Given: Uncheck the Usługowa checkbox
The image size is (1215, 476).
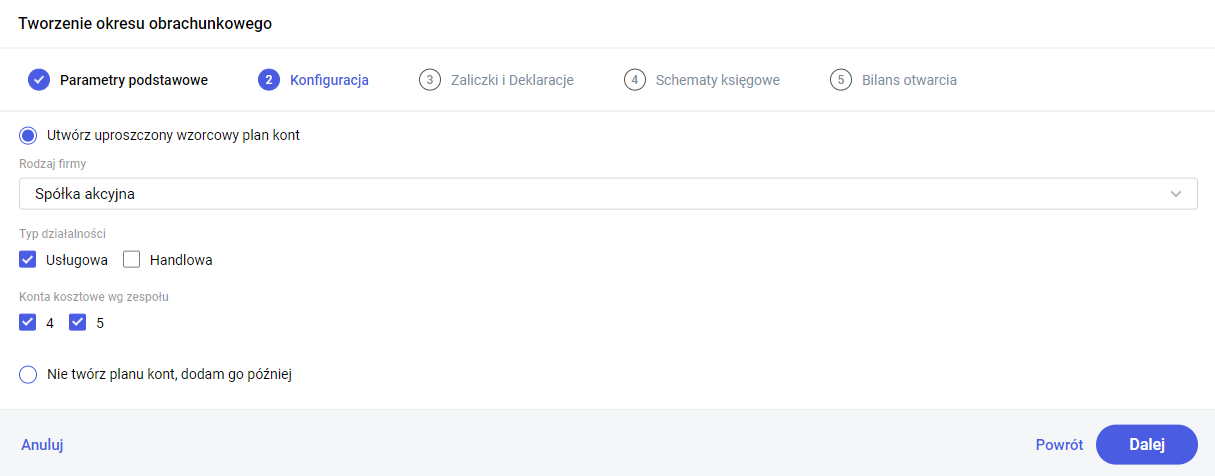Looking at the screenshot, I should [x=28, y=260].
